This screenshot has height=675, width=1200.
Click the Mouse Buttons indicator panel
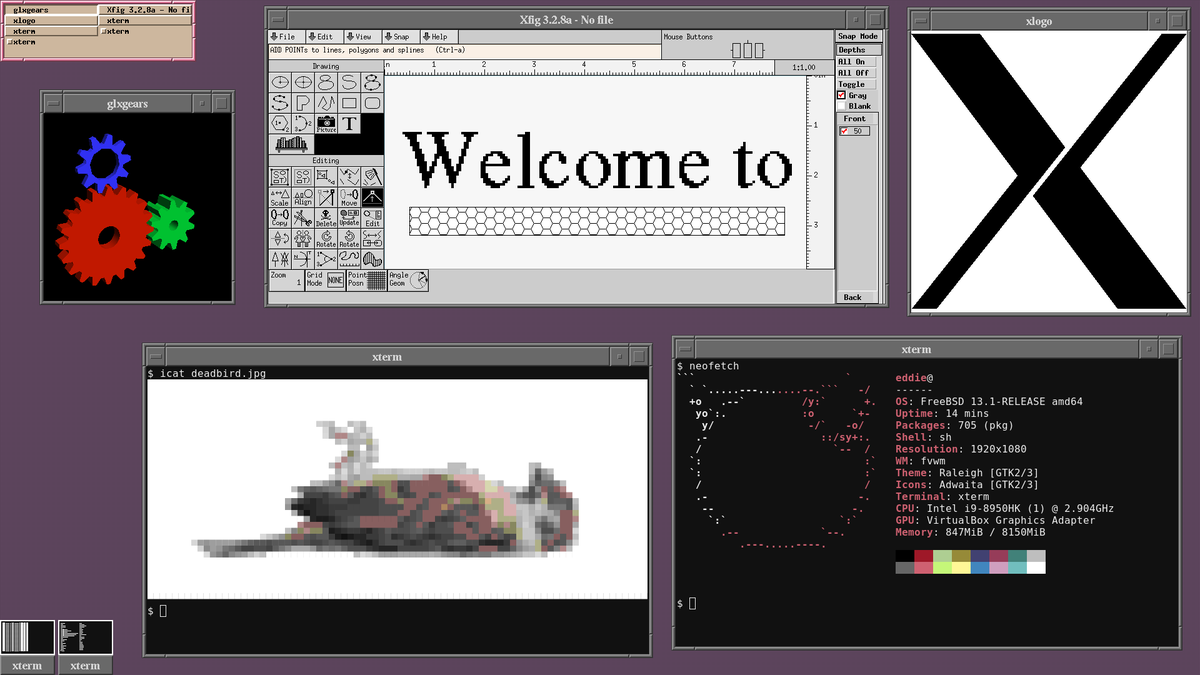click(x=747, y=44)
